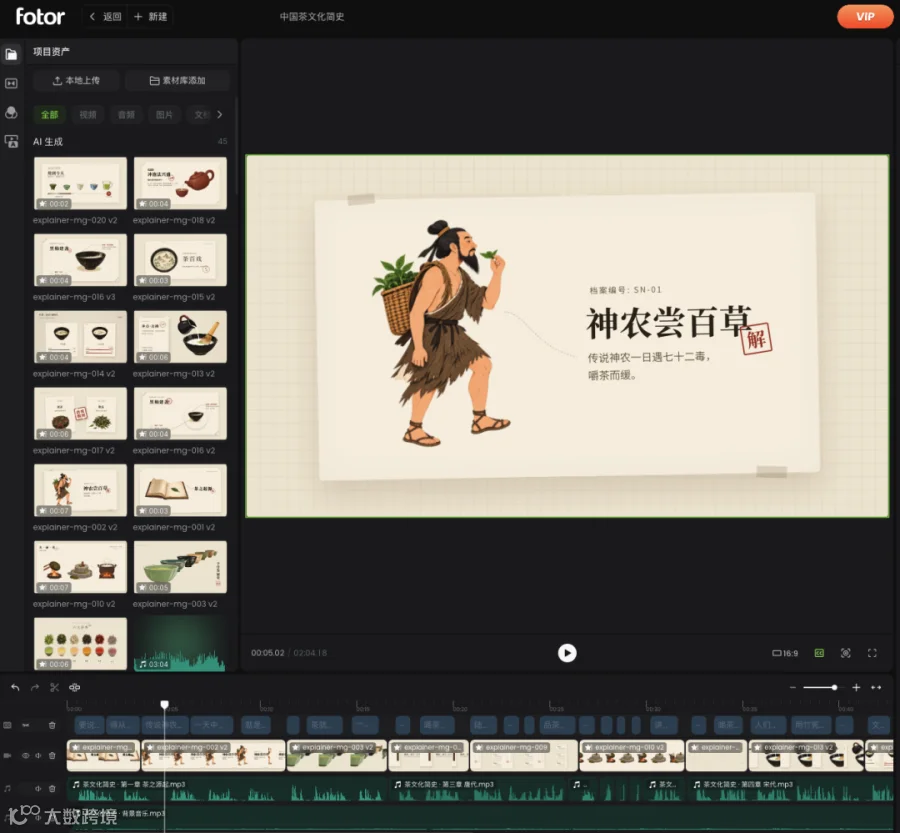Open the color filters sidebar icon
Image resolution: width=900 pixels, height=833 pixels.
(11, 113)
